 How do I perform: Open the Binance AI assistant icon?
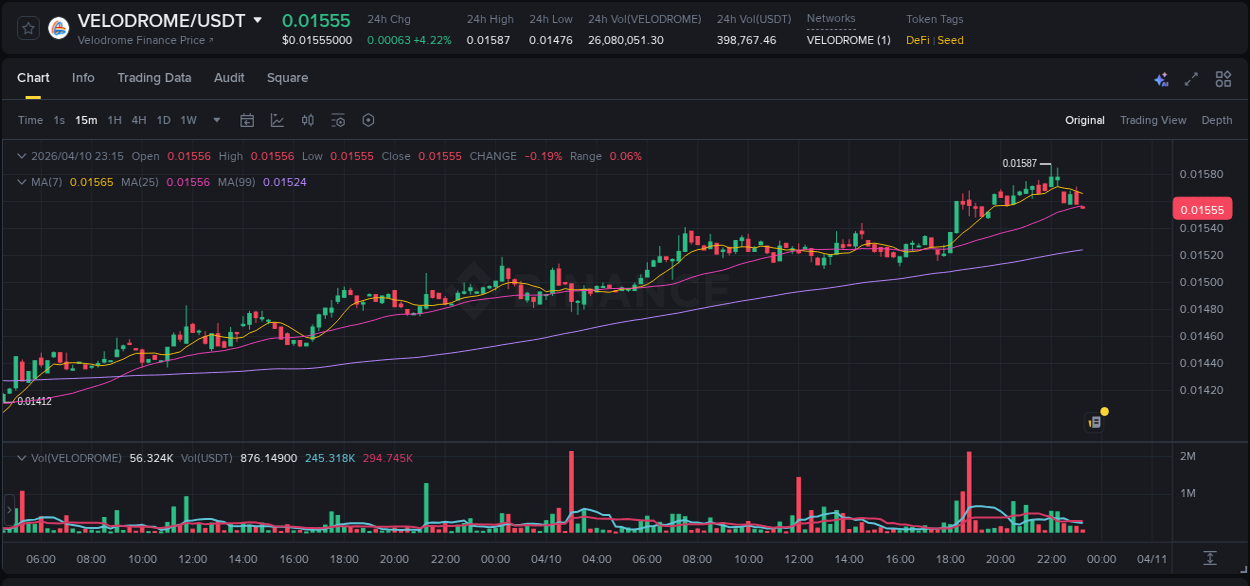tap(1161, 79)
